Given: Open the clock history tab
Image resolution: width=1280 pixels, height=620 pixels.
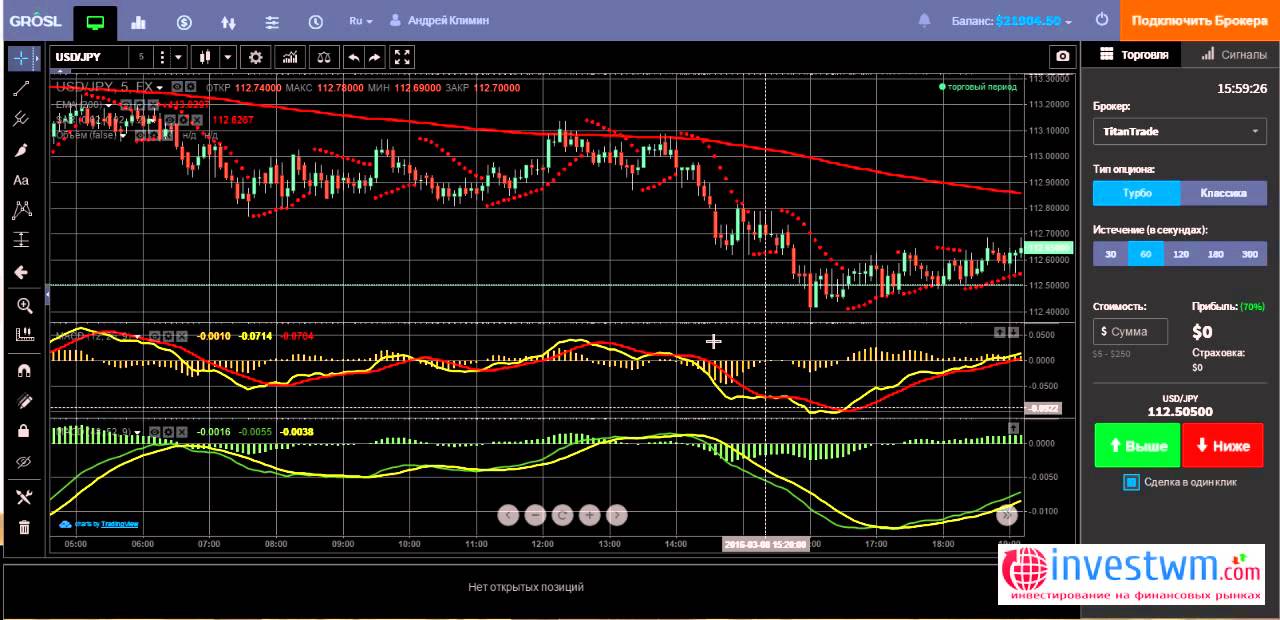Looking at the screenshot, I should coord(317,21).
